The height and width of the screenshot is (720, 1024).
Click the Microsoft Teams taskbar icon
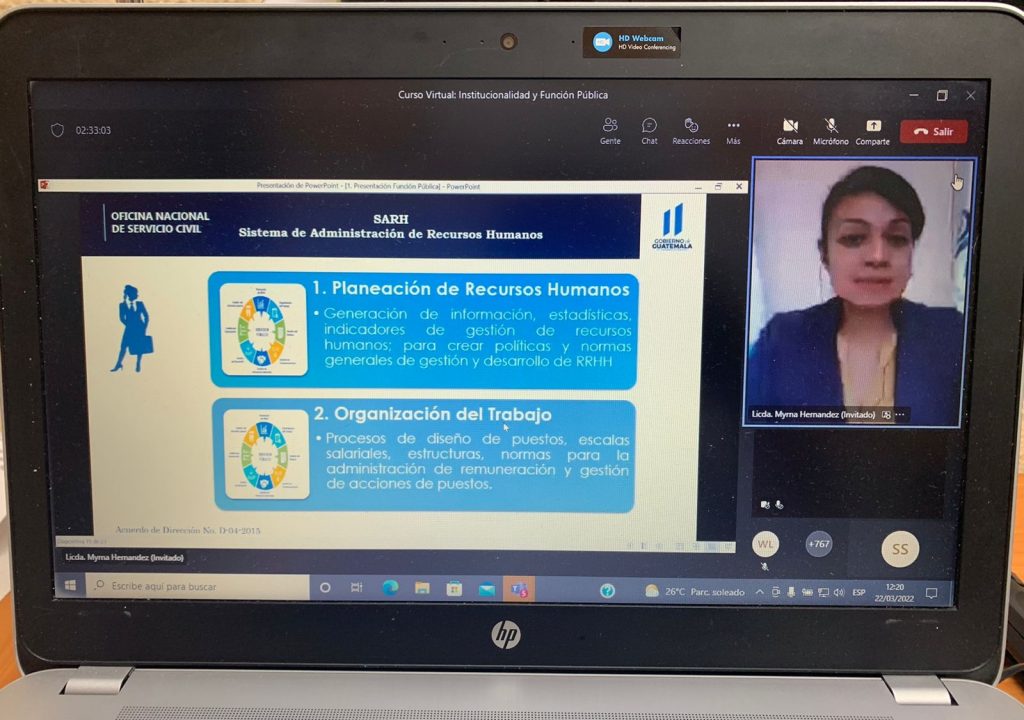(x=519, y=590)
